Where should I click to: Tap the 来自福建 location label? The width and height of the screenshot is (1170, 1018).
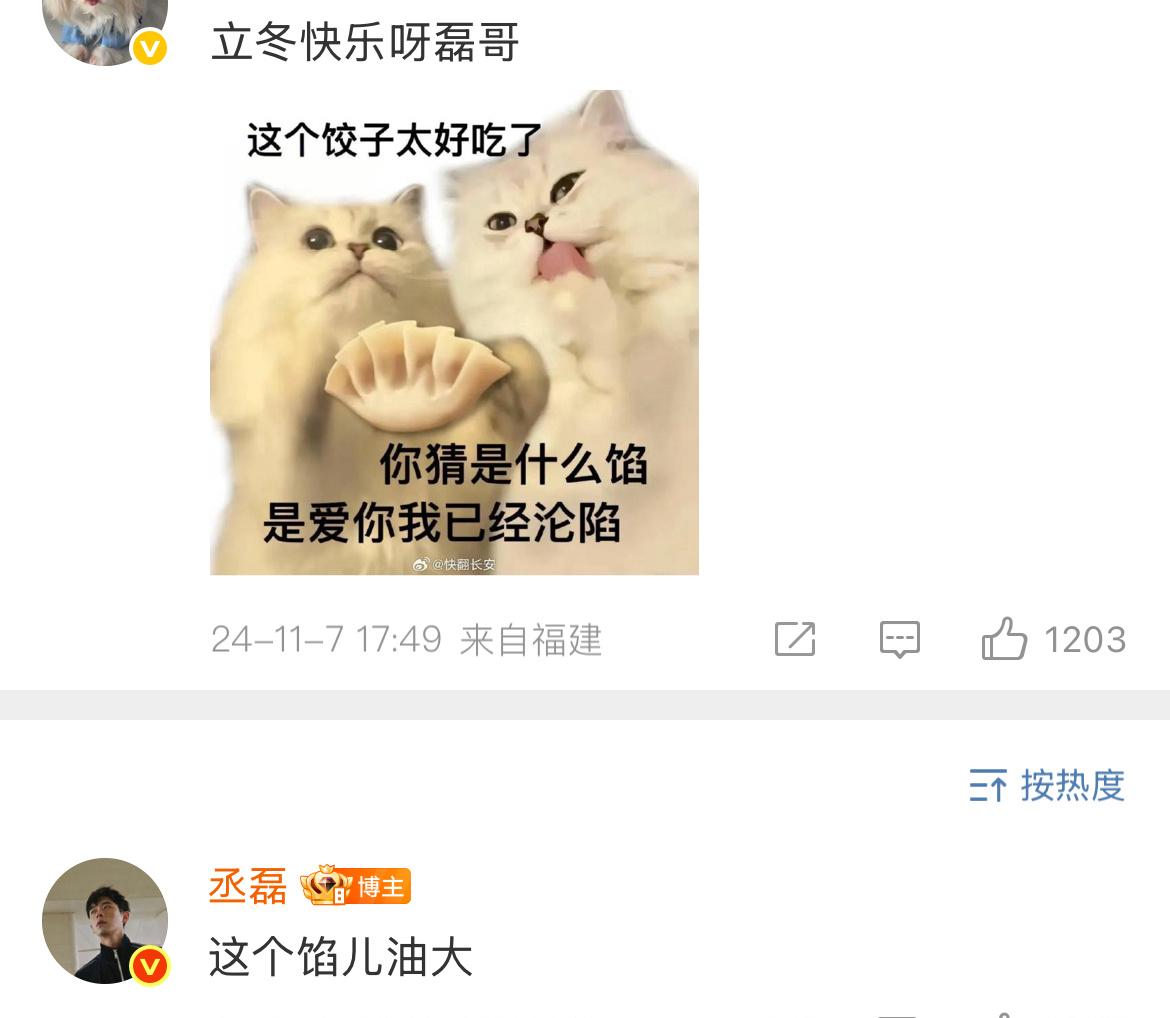[x=531, y=640]
